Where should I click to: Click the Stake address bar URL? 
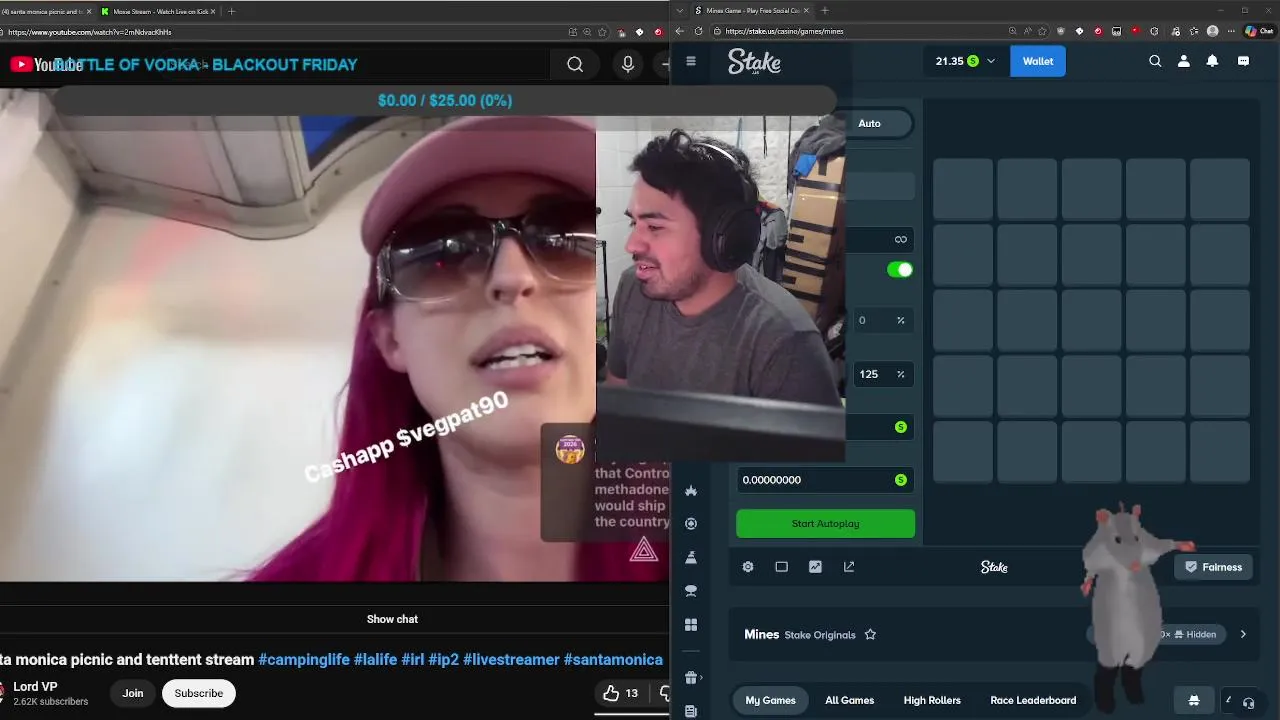[x=784, y=31]
